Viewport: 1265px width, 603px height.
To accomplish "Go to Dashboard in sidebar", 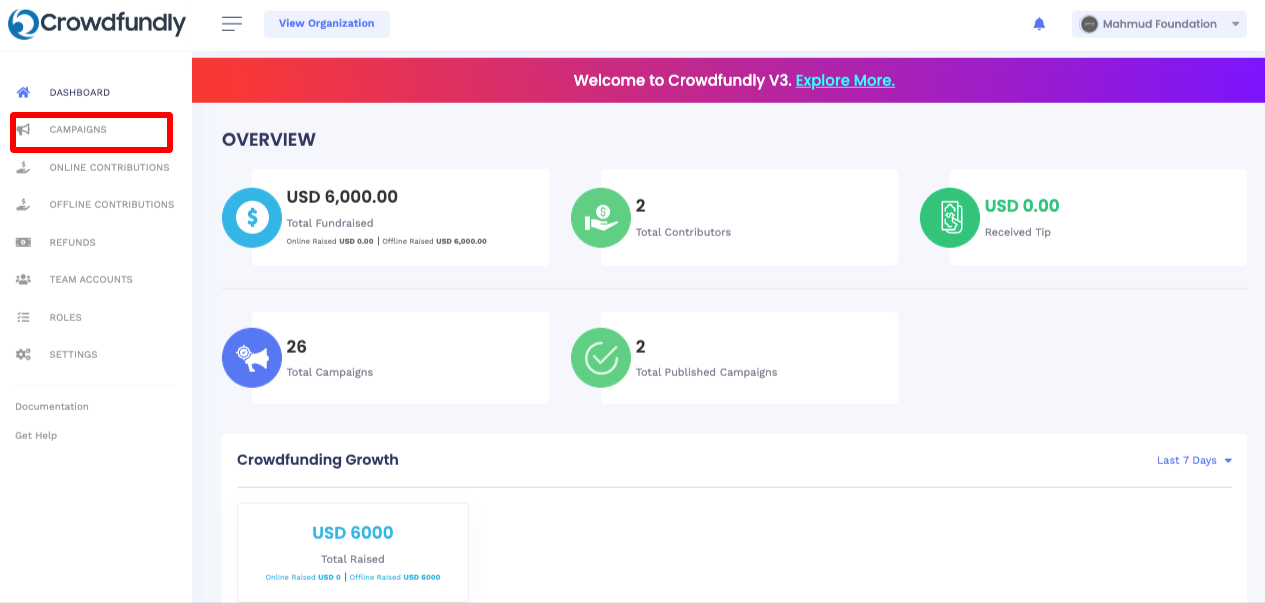I will [x=80, y=92].
